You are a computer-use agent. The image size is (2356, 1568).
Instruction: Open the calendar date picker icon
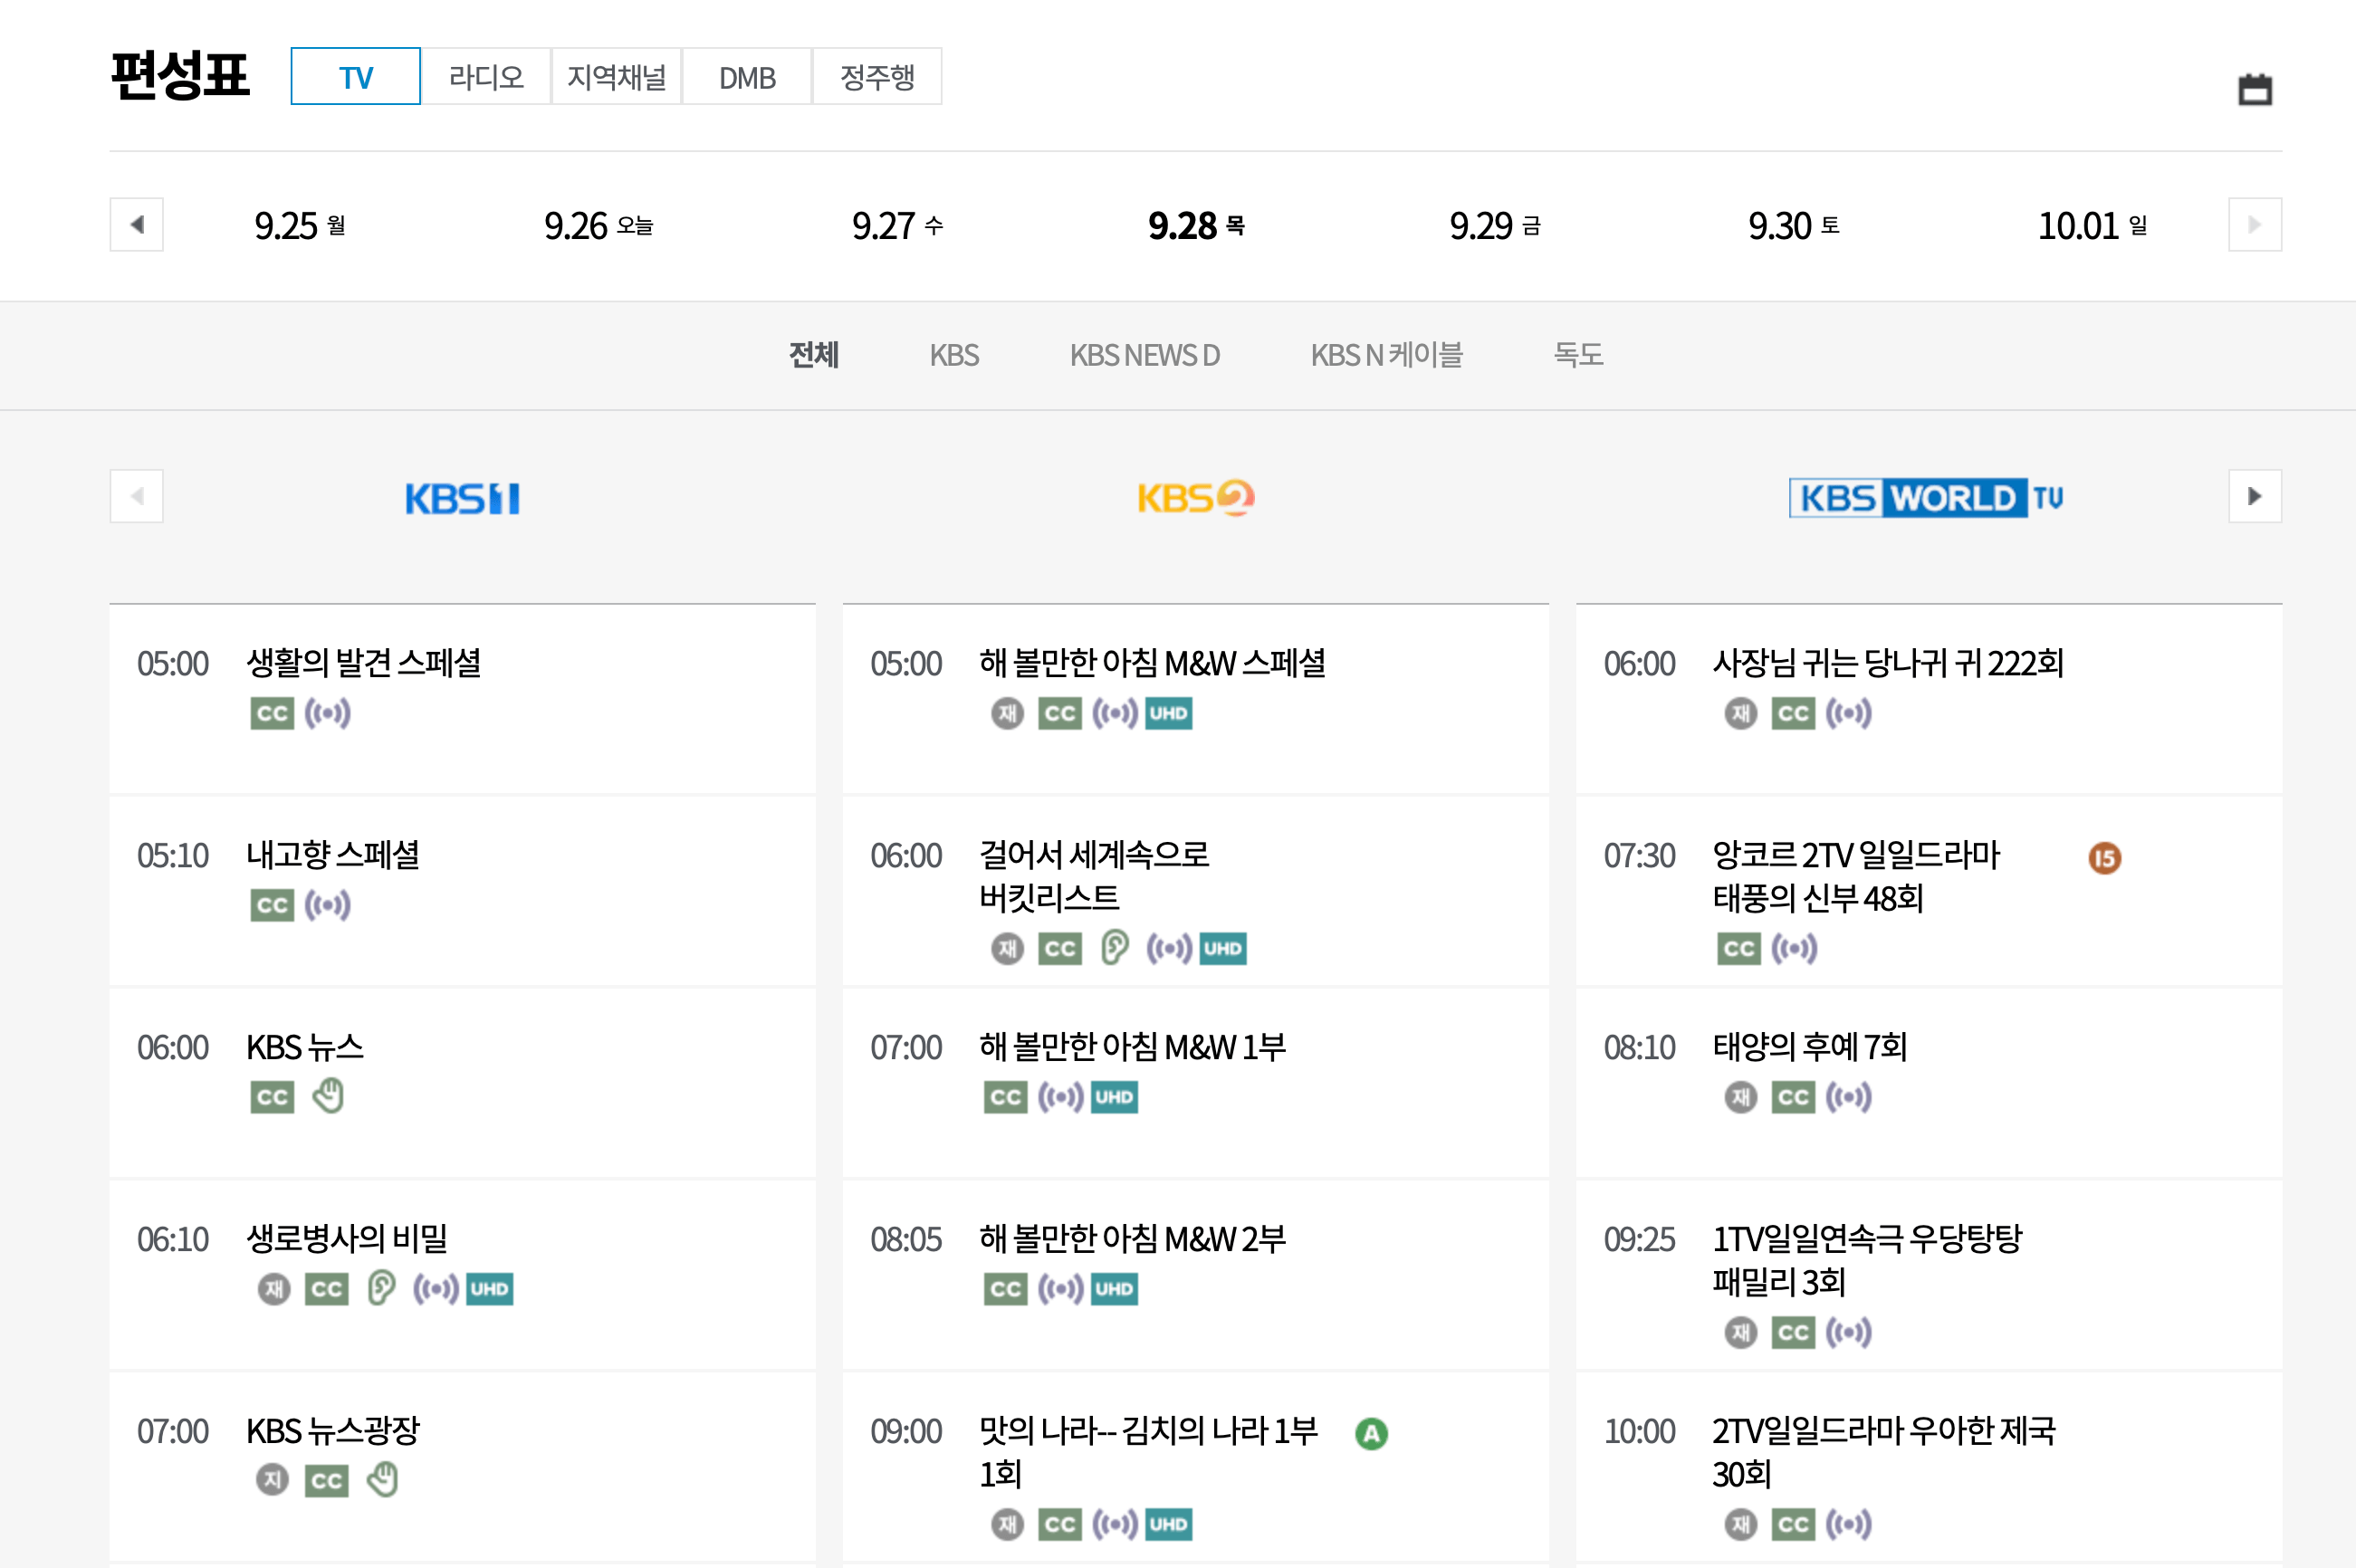pos(2254,90)
